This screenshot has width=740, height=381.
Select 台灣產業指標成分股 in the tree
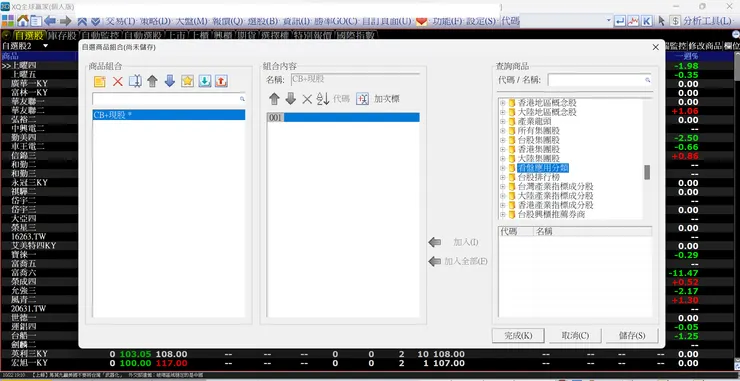pos(555,186)
